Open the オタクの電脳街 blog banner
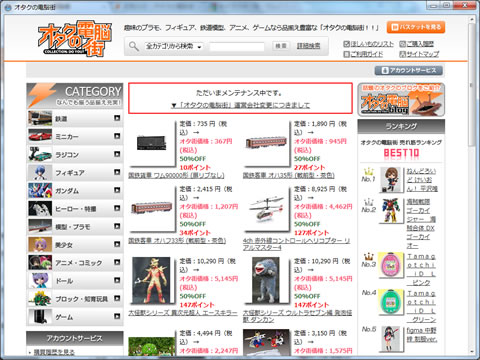The image size is (480, 360). [401, 100]
